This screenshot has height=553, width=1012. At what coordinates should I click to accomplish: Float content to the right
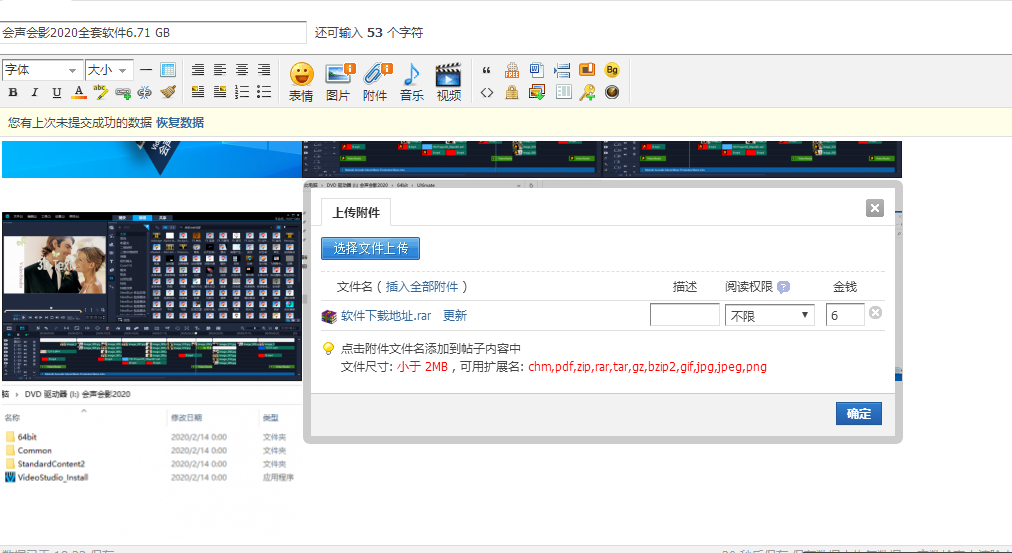point(220,92)
